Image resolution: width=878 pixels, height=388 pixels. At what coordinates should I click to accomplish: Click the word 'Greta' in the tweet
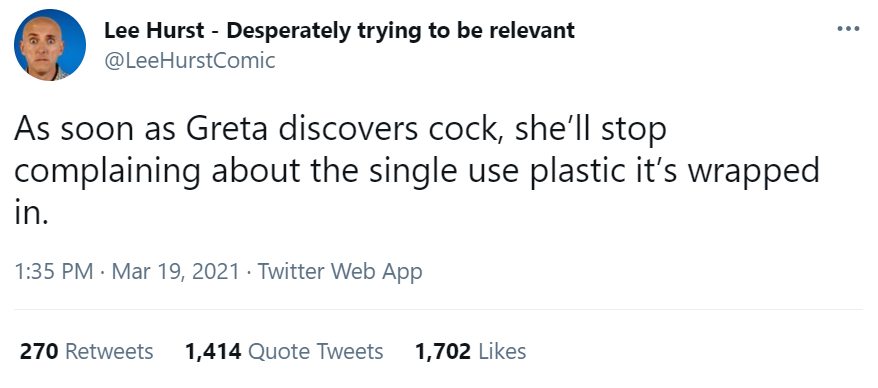(228, 130)
